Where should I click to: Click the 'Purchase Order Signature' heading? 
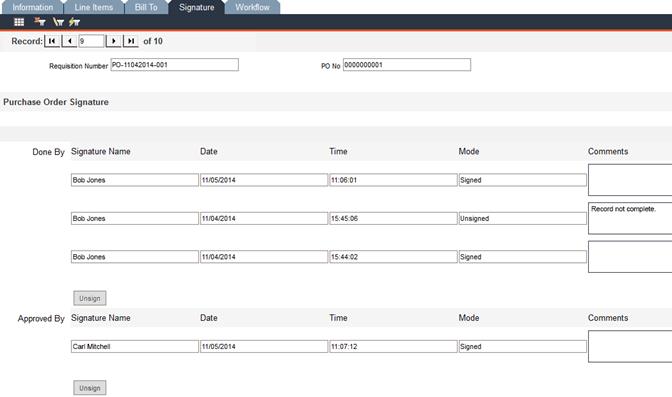click(x=56, y=102)
